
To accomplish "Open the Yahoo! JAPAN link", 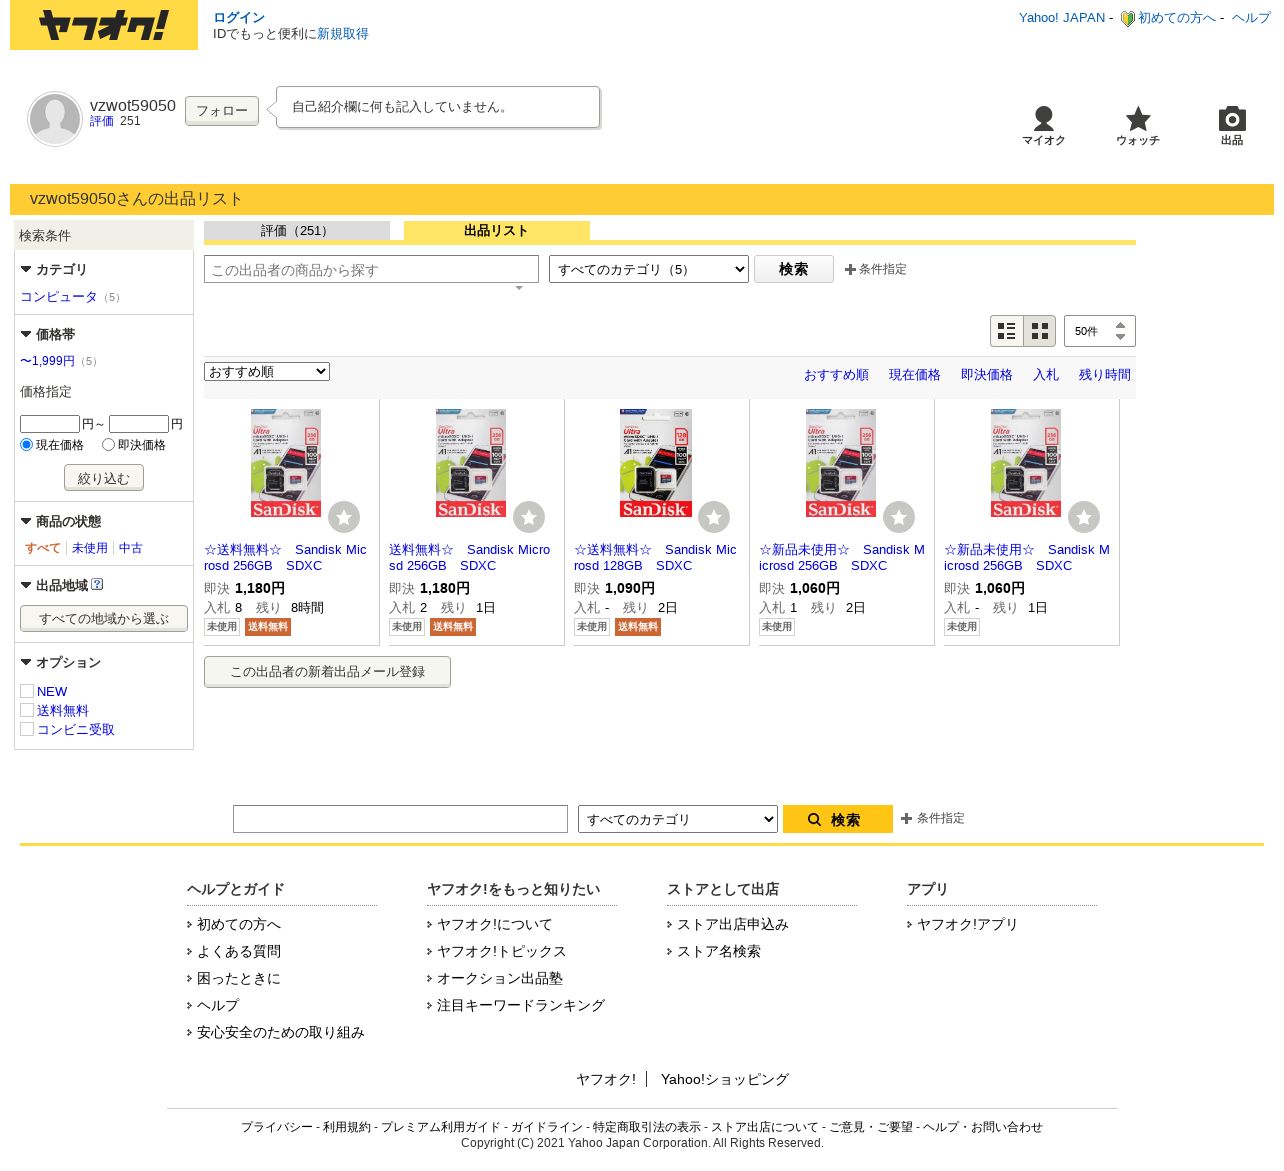I will tap(1062, 18).
